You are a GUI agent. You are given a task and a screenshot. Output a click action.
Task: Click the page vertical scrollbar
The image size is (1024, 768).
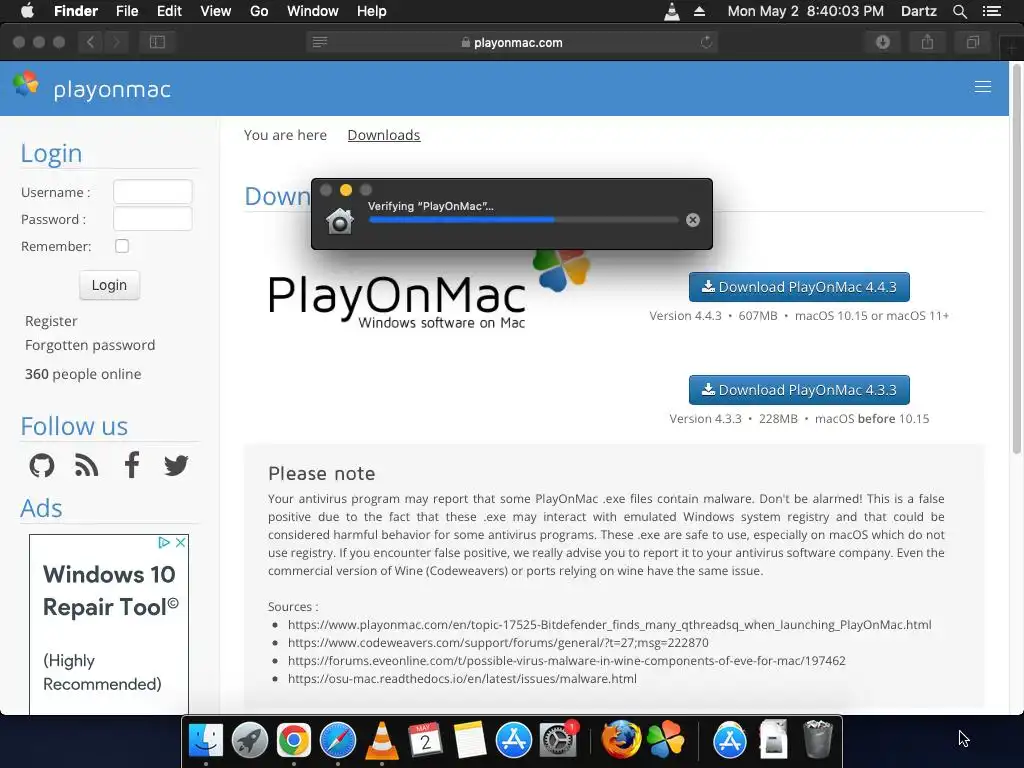[1016, 258]
